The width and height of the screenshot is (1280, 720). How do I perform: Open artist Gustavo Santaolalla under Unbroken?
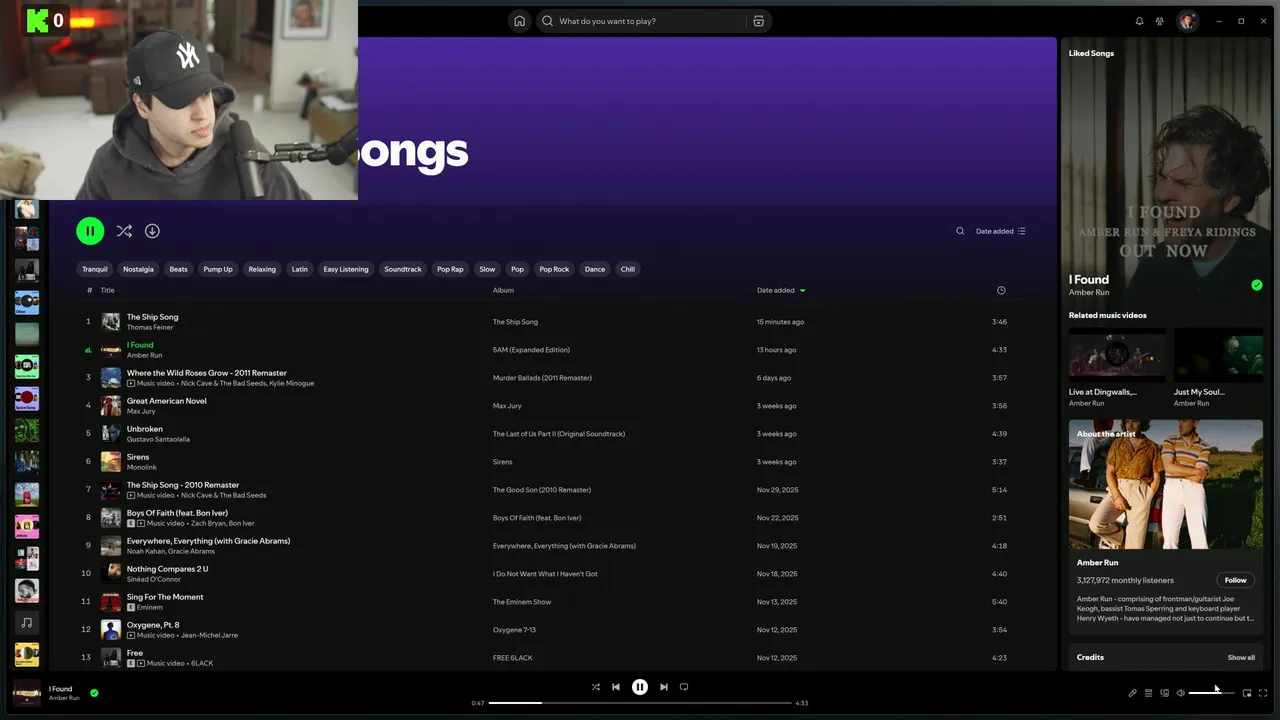pos(158,439)
